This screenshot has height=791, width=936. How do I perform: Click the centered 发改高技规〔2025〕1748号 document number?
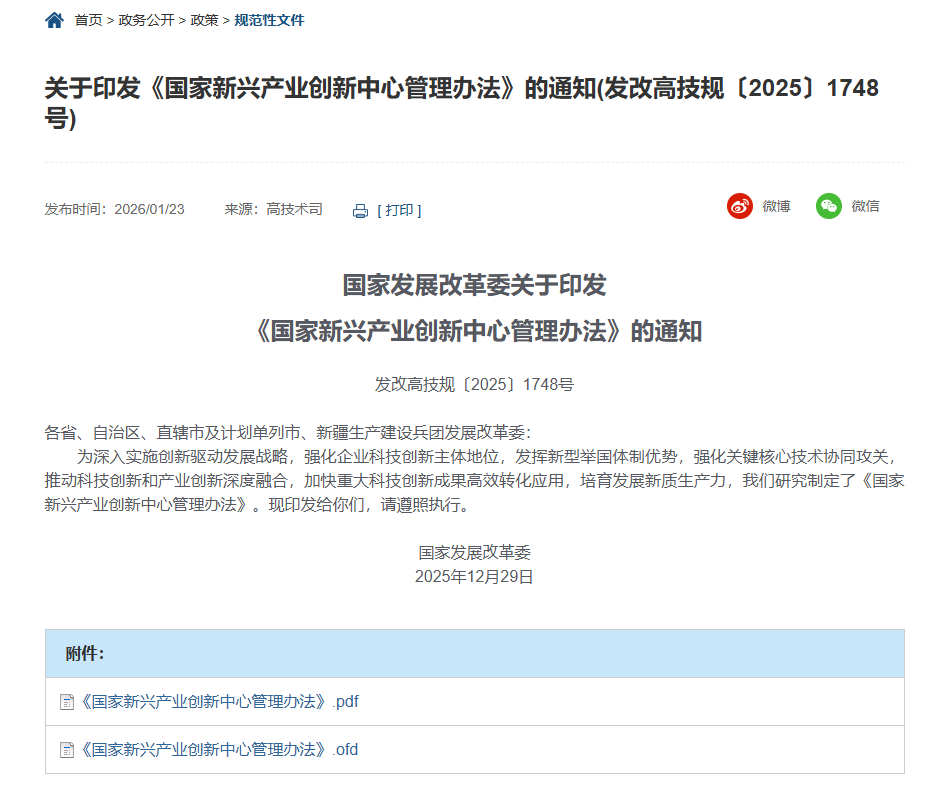coord(474,384)
